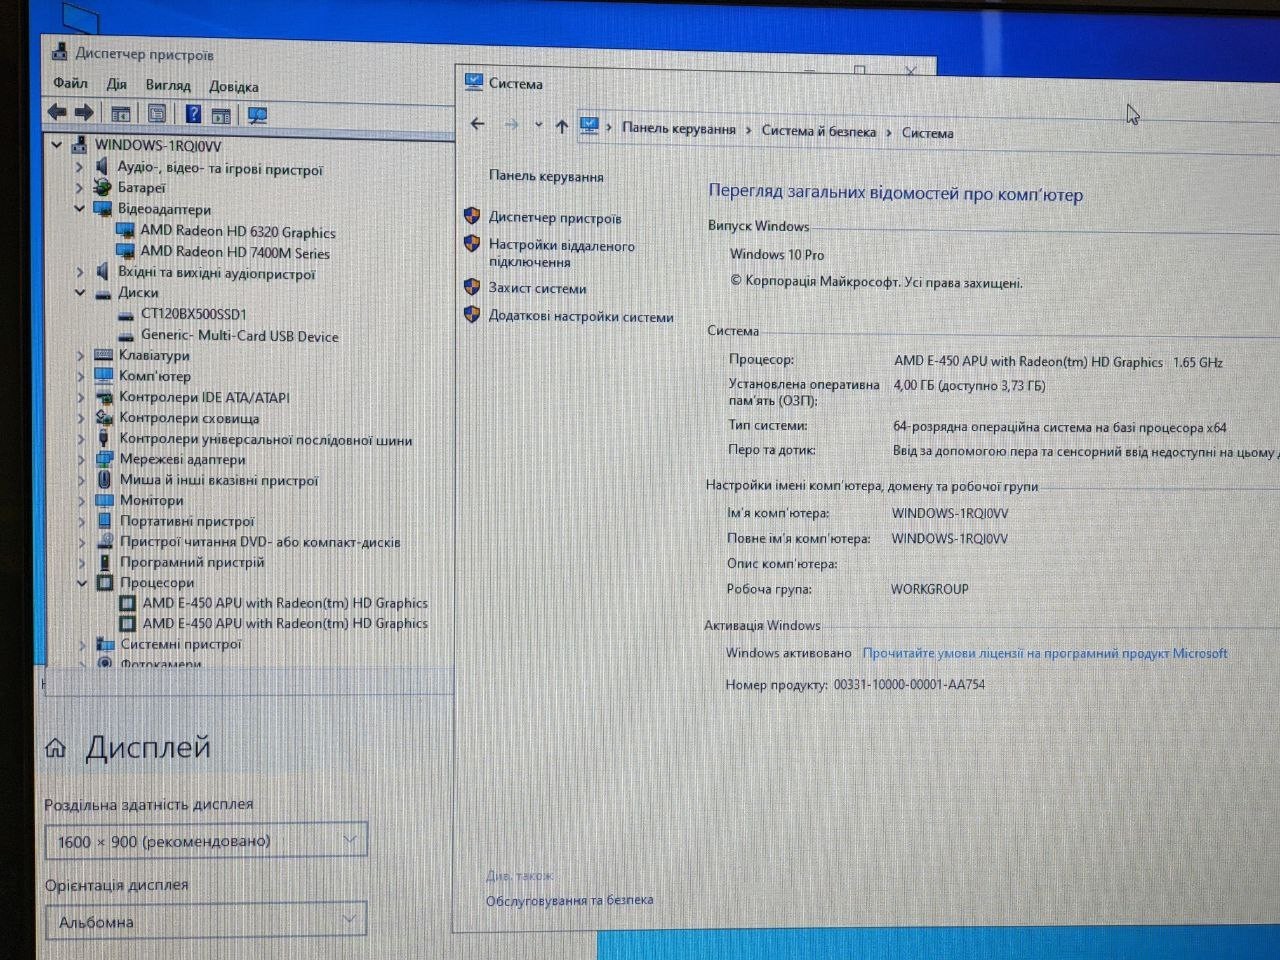Image resolution: width=1280 pixels, height=960 pixels.
Task: Open Диспетчер пристроїв link in sidebar
Action: click(x=555, y=218)
